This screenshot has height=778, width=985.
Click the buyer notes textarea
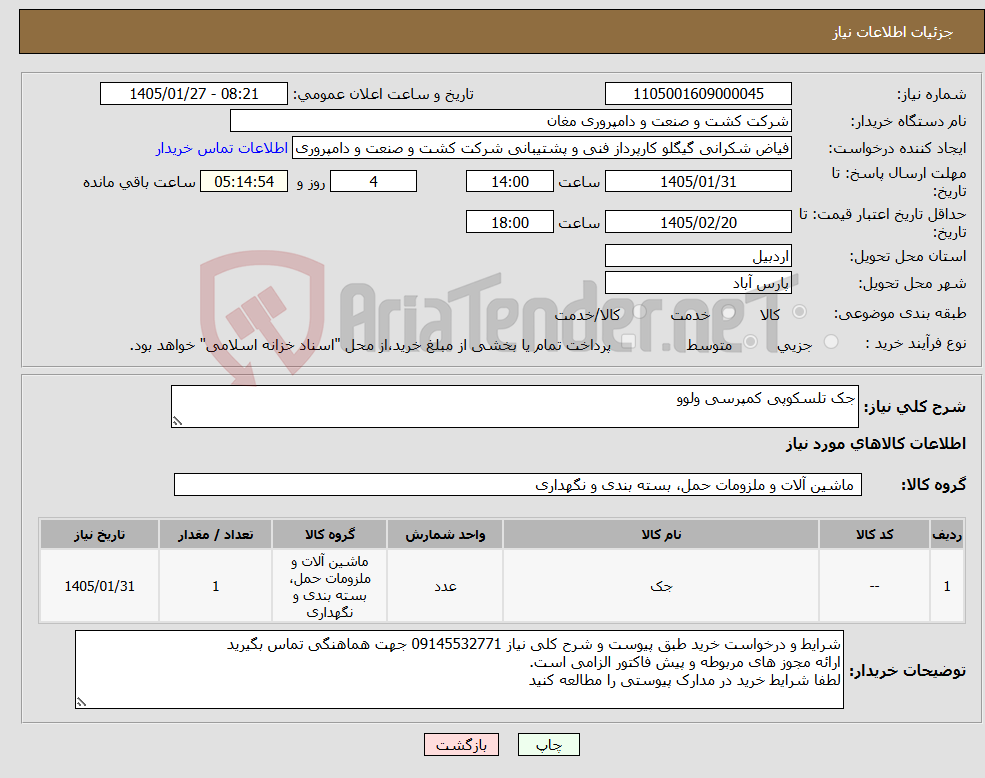[x=459, y=670]
